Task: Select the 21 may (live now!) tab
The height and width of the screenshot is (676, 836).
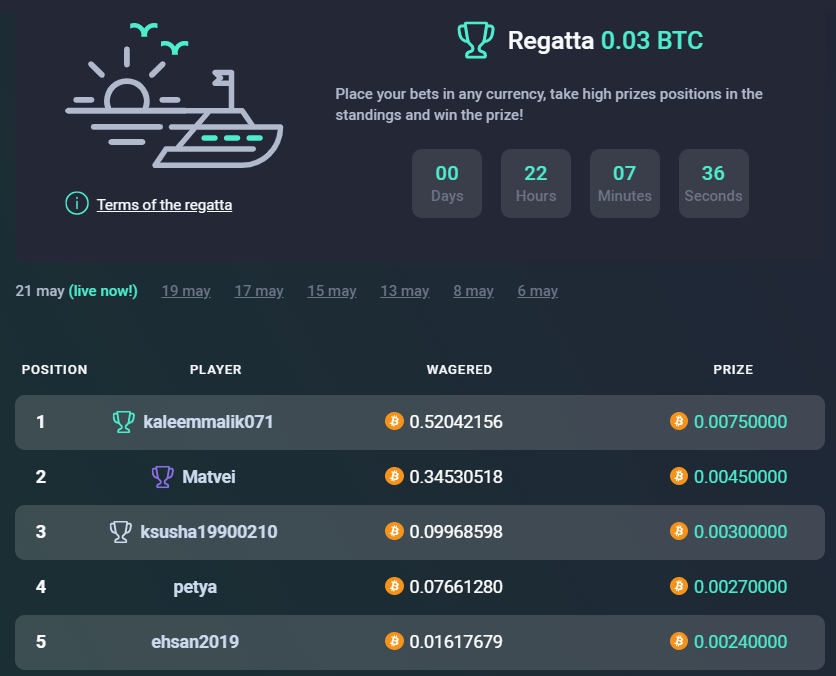Action: pyautogui.click(x=76, y=291)
